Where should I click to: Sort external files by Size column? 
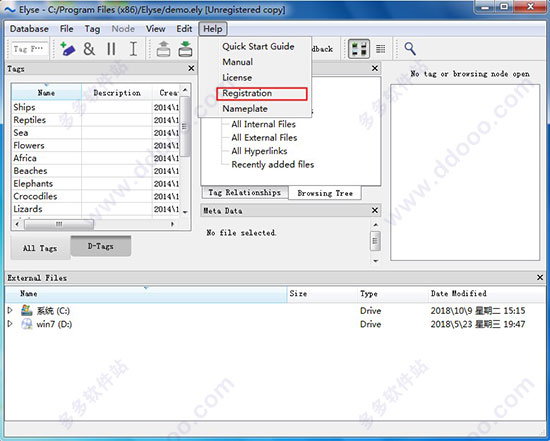(x=322, y=294)
